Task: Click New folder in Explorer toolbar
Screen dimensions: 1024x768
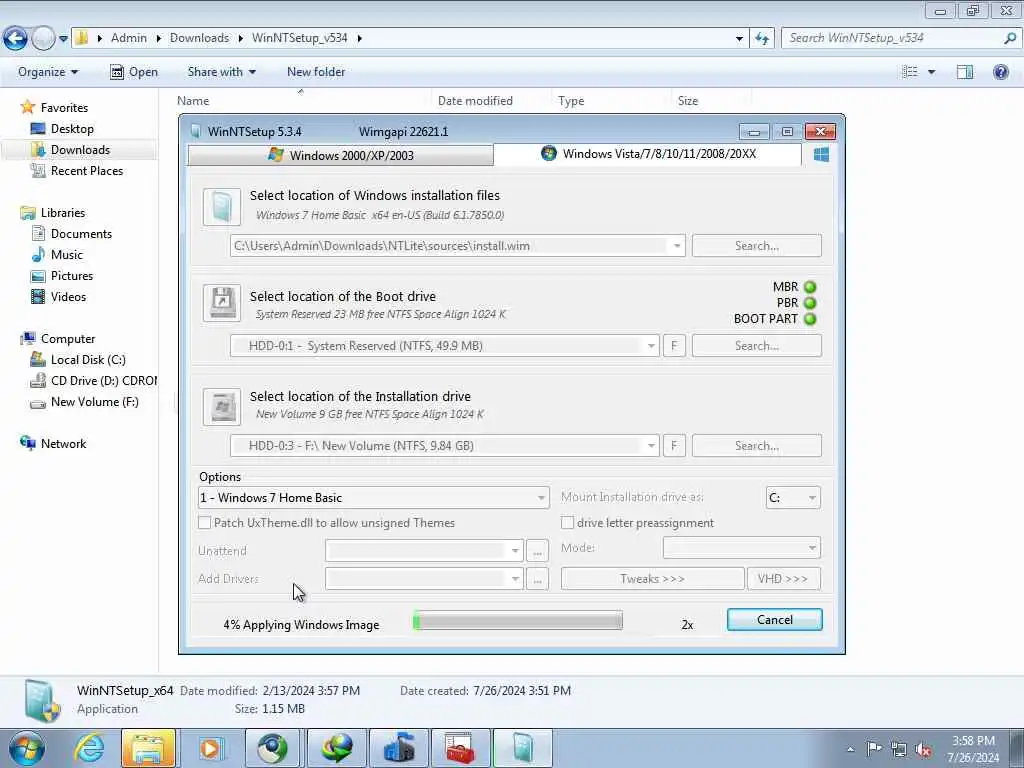Action: coord(316,72)
